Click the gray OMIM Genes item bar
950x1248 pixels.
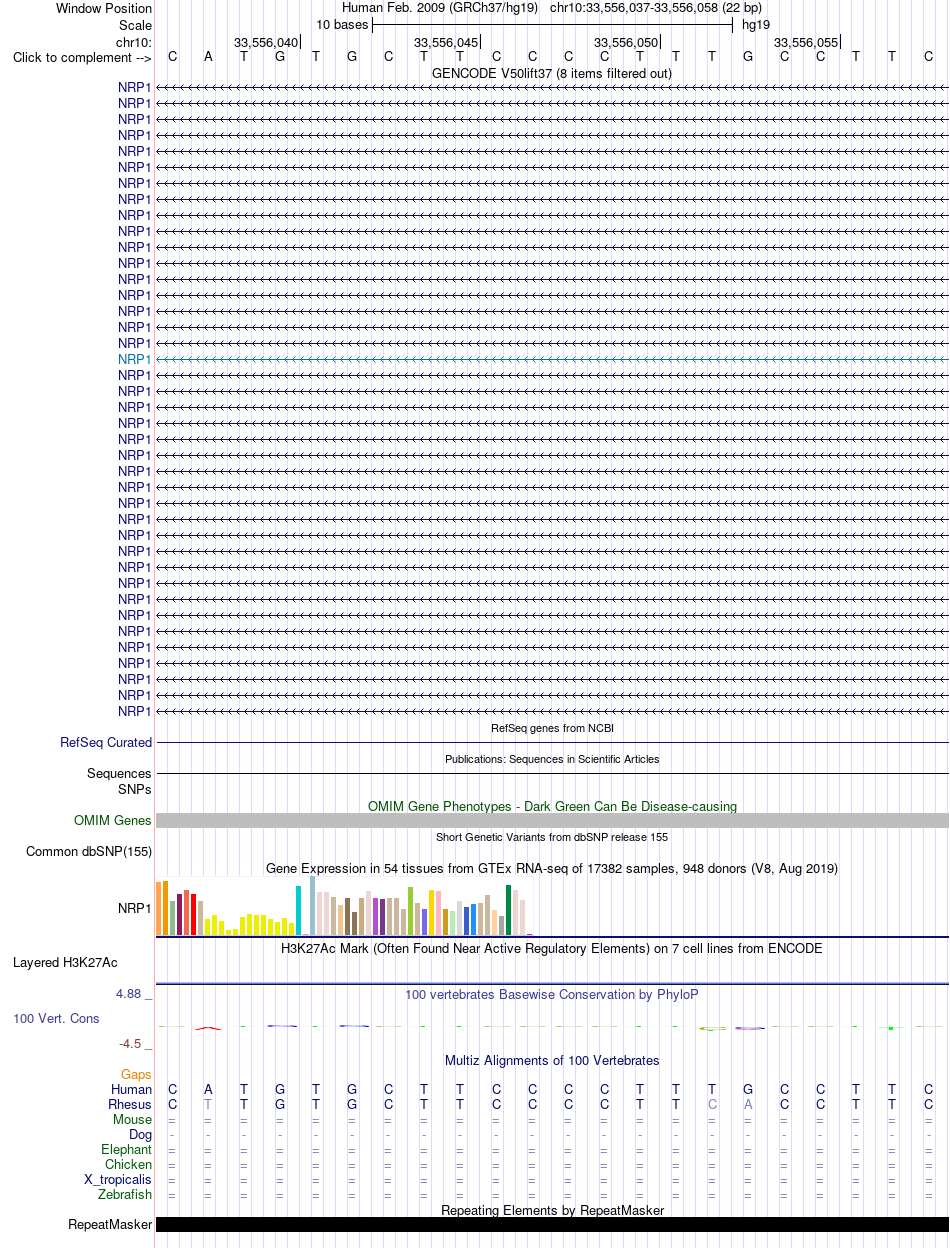click(552, 820)
